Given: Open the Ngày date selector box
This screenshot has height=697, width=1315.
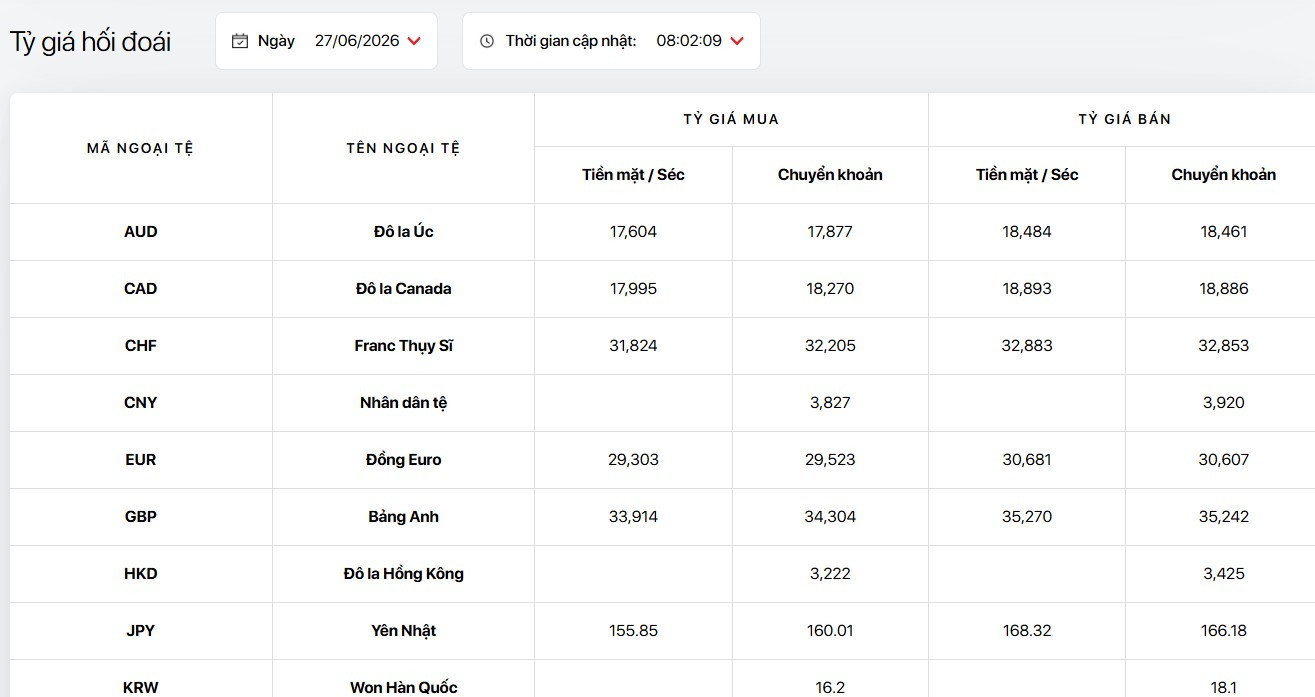Looking at the screenshot, I should pos(326,41).
